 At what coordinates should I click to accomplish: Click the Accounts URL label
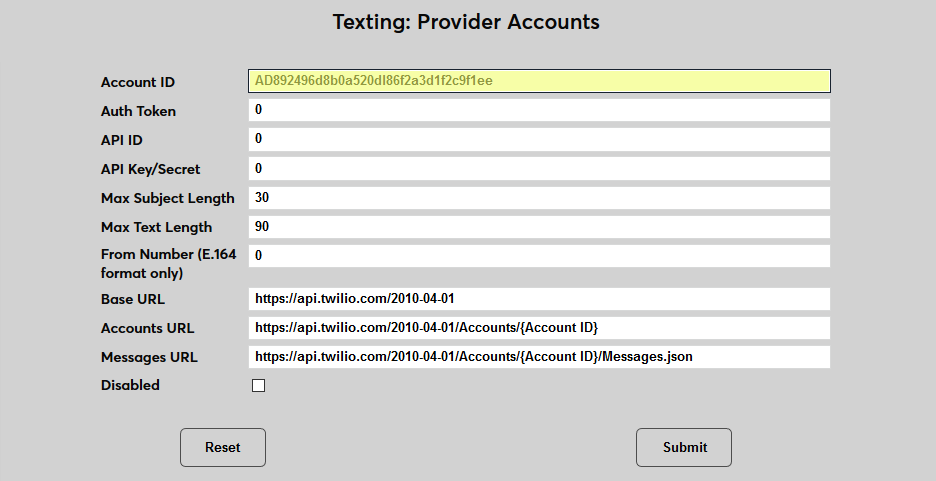tap(147, 328)
